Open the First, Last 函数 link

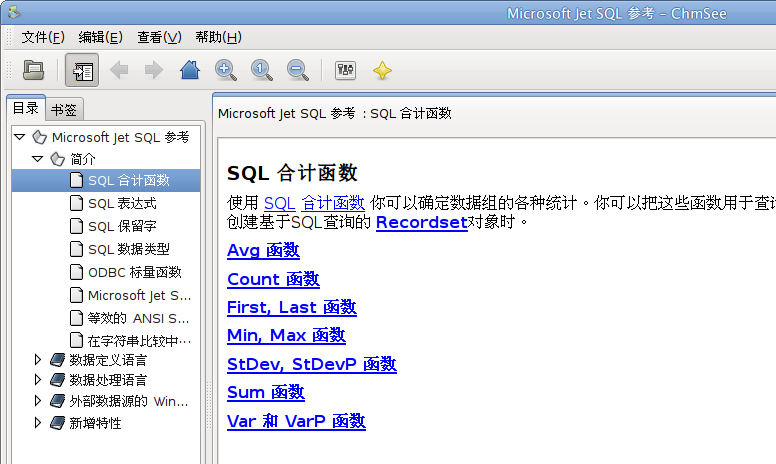292,308
